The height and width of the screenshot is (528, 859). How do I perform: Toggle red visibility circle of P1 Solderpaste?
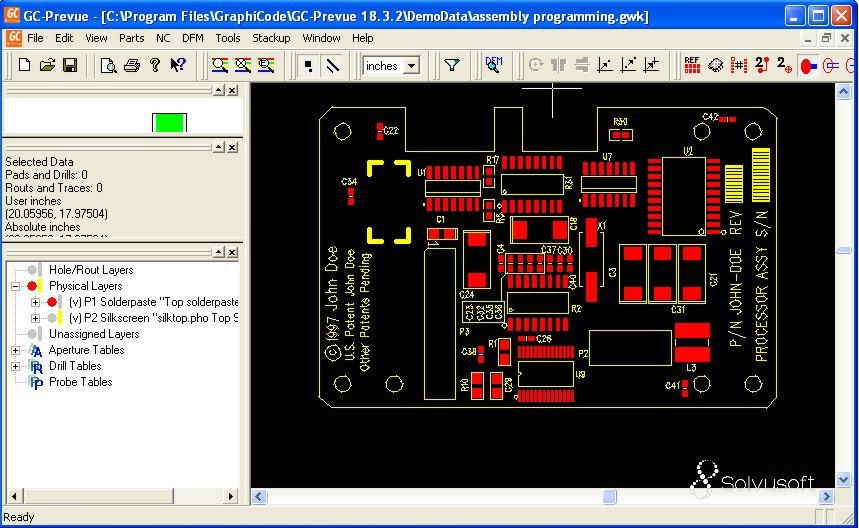[x=52, y=302]
